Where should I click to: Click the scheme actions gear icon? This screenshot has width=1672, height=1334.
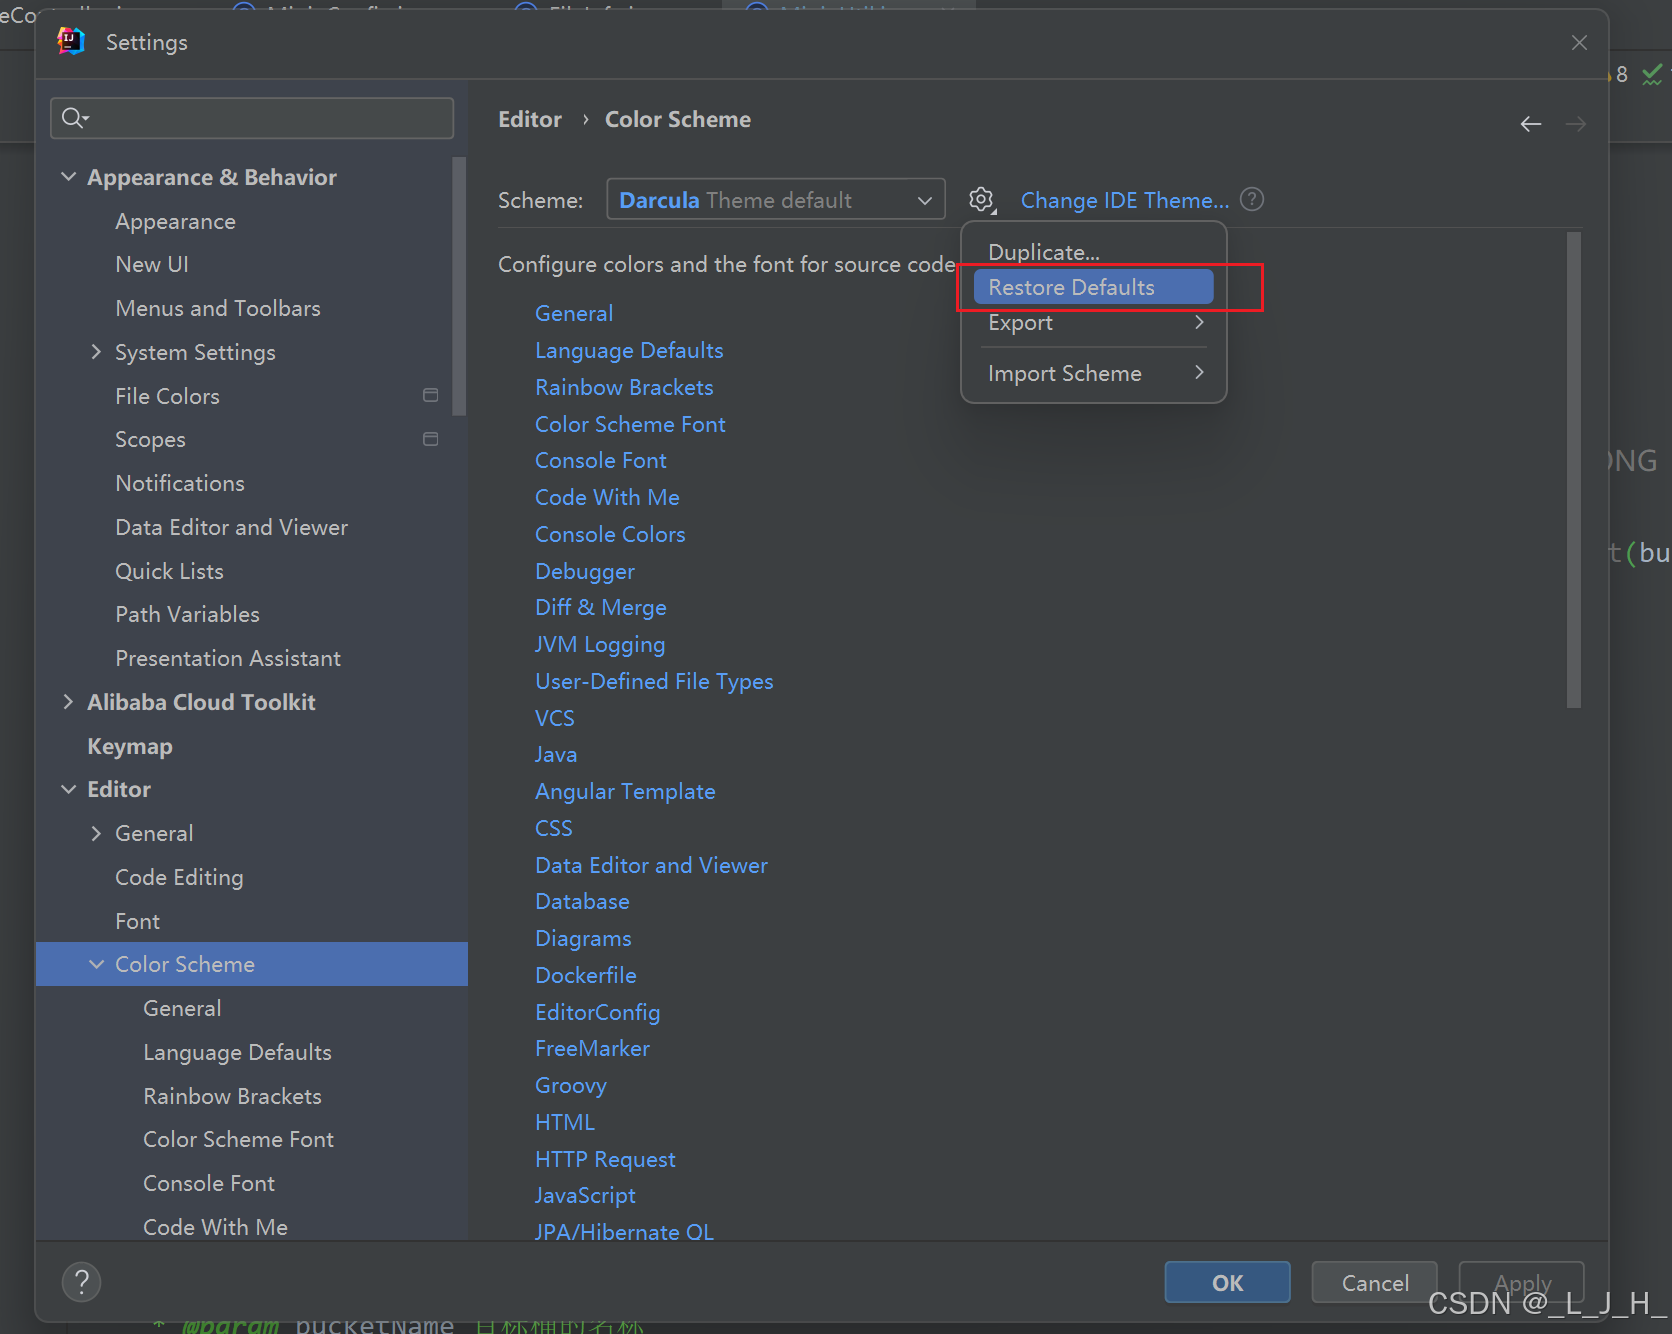click(982, 200)
